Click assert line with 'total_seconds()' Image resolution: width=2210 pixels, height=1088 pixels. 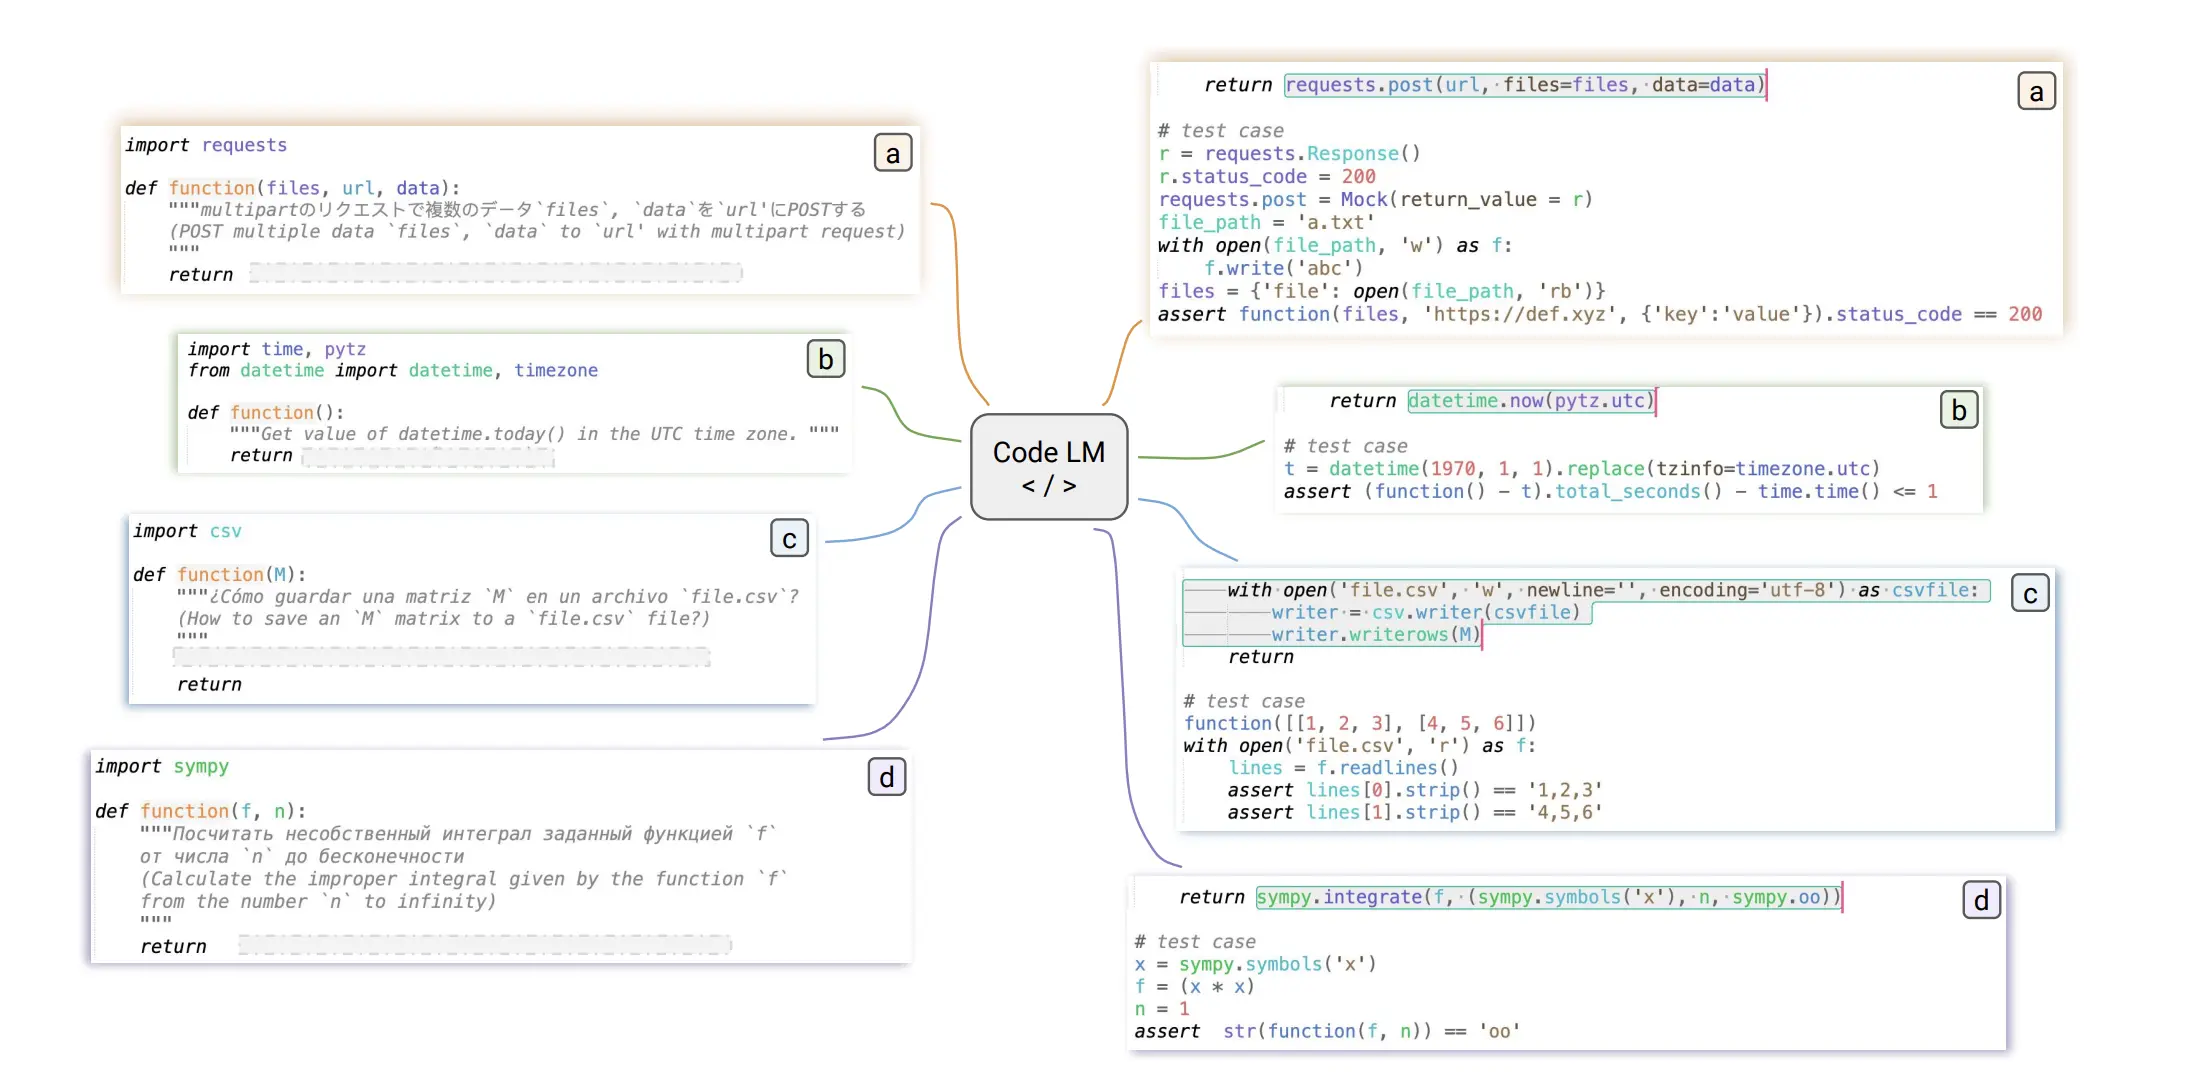coord(1611,491)
